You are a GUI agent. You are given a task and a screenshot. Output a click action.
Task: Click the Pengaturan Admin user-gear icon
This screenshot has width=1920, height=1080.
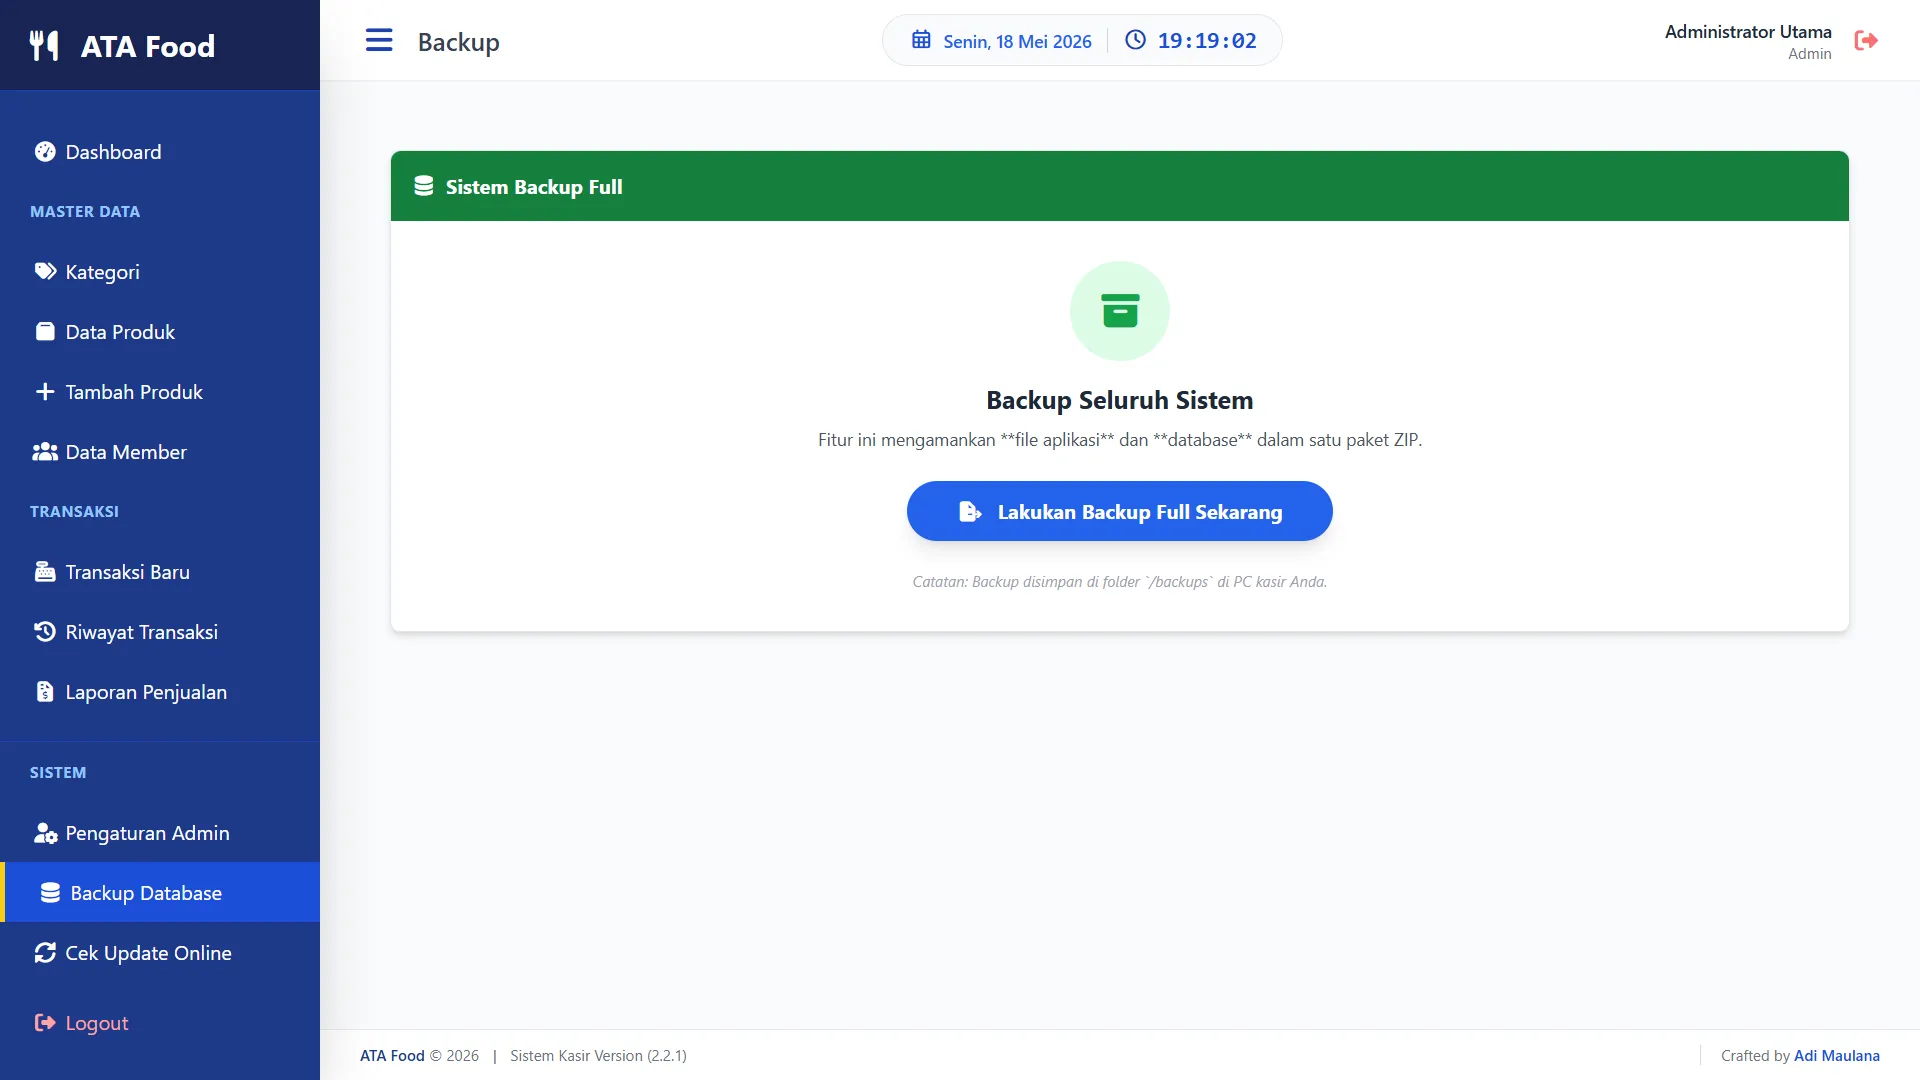tap(45, 833)
